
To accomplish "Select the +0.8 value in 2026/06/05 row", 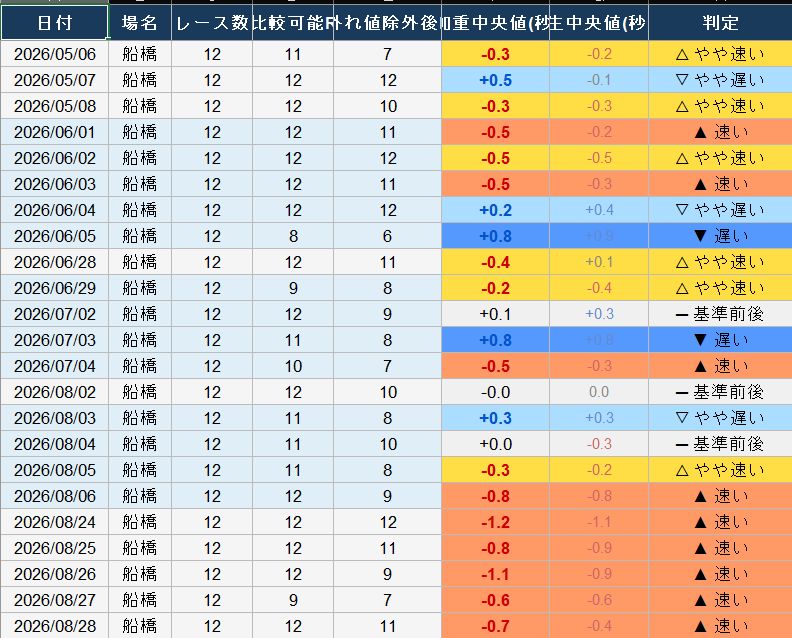I will [495, 236].
